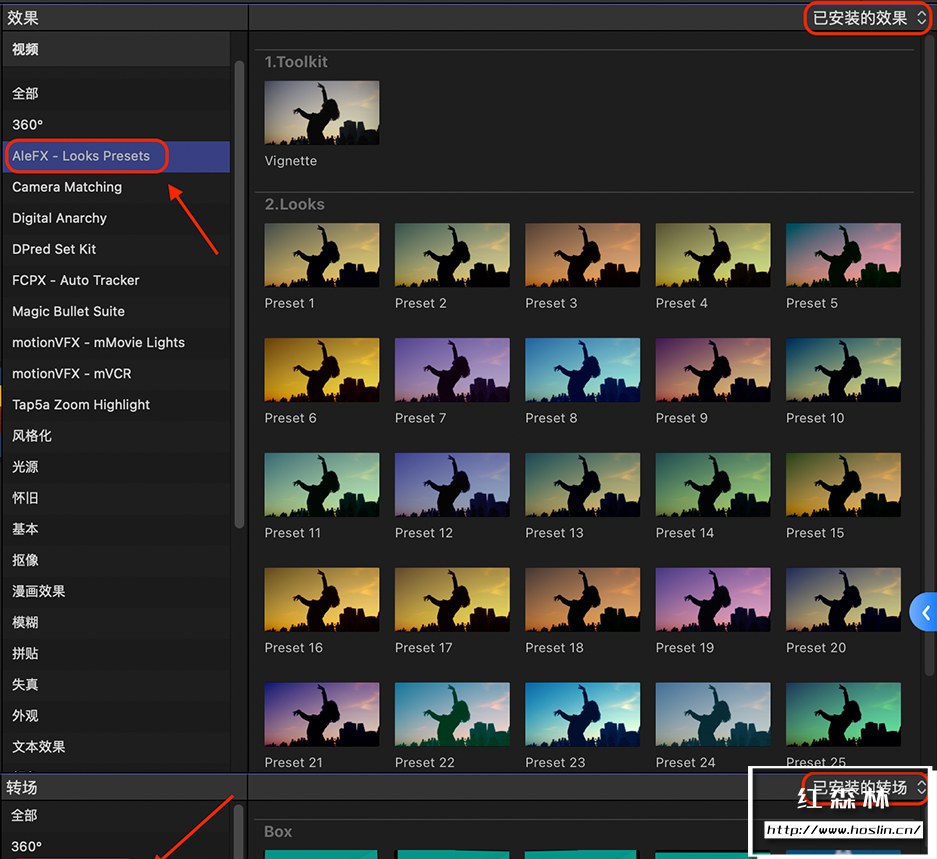Open motionVFX - mMovie Lights category
This screenshot has height=859, width=937.
point(116,343)
